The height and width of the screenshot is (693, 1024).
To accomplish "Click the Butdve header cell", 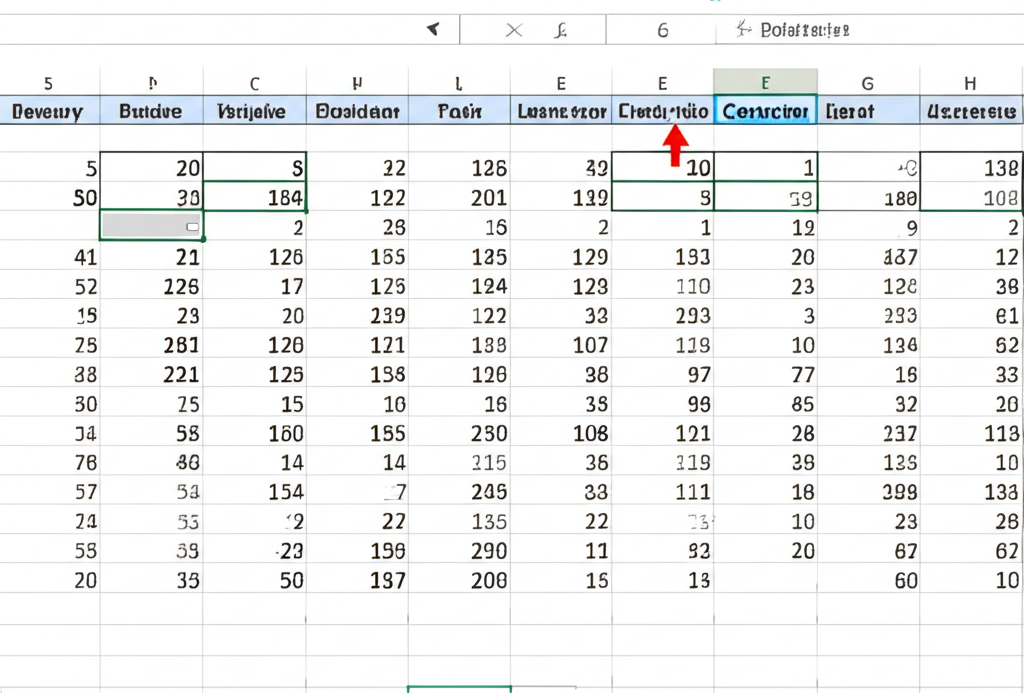I will pyautogui.click(x=151, y=111).
